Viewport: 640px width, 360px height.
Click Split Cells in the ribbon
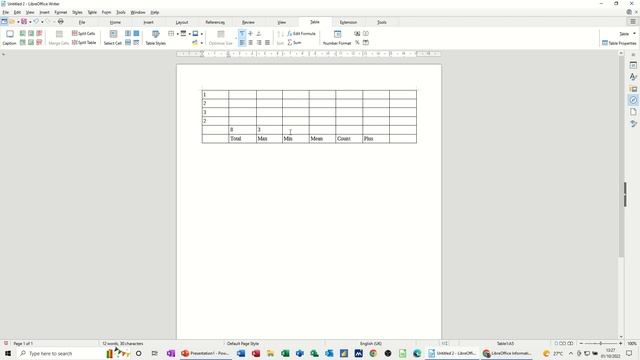point(84,33)
